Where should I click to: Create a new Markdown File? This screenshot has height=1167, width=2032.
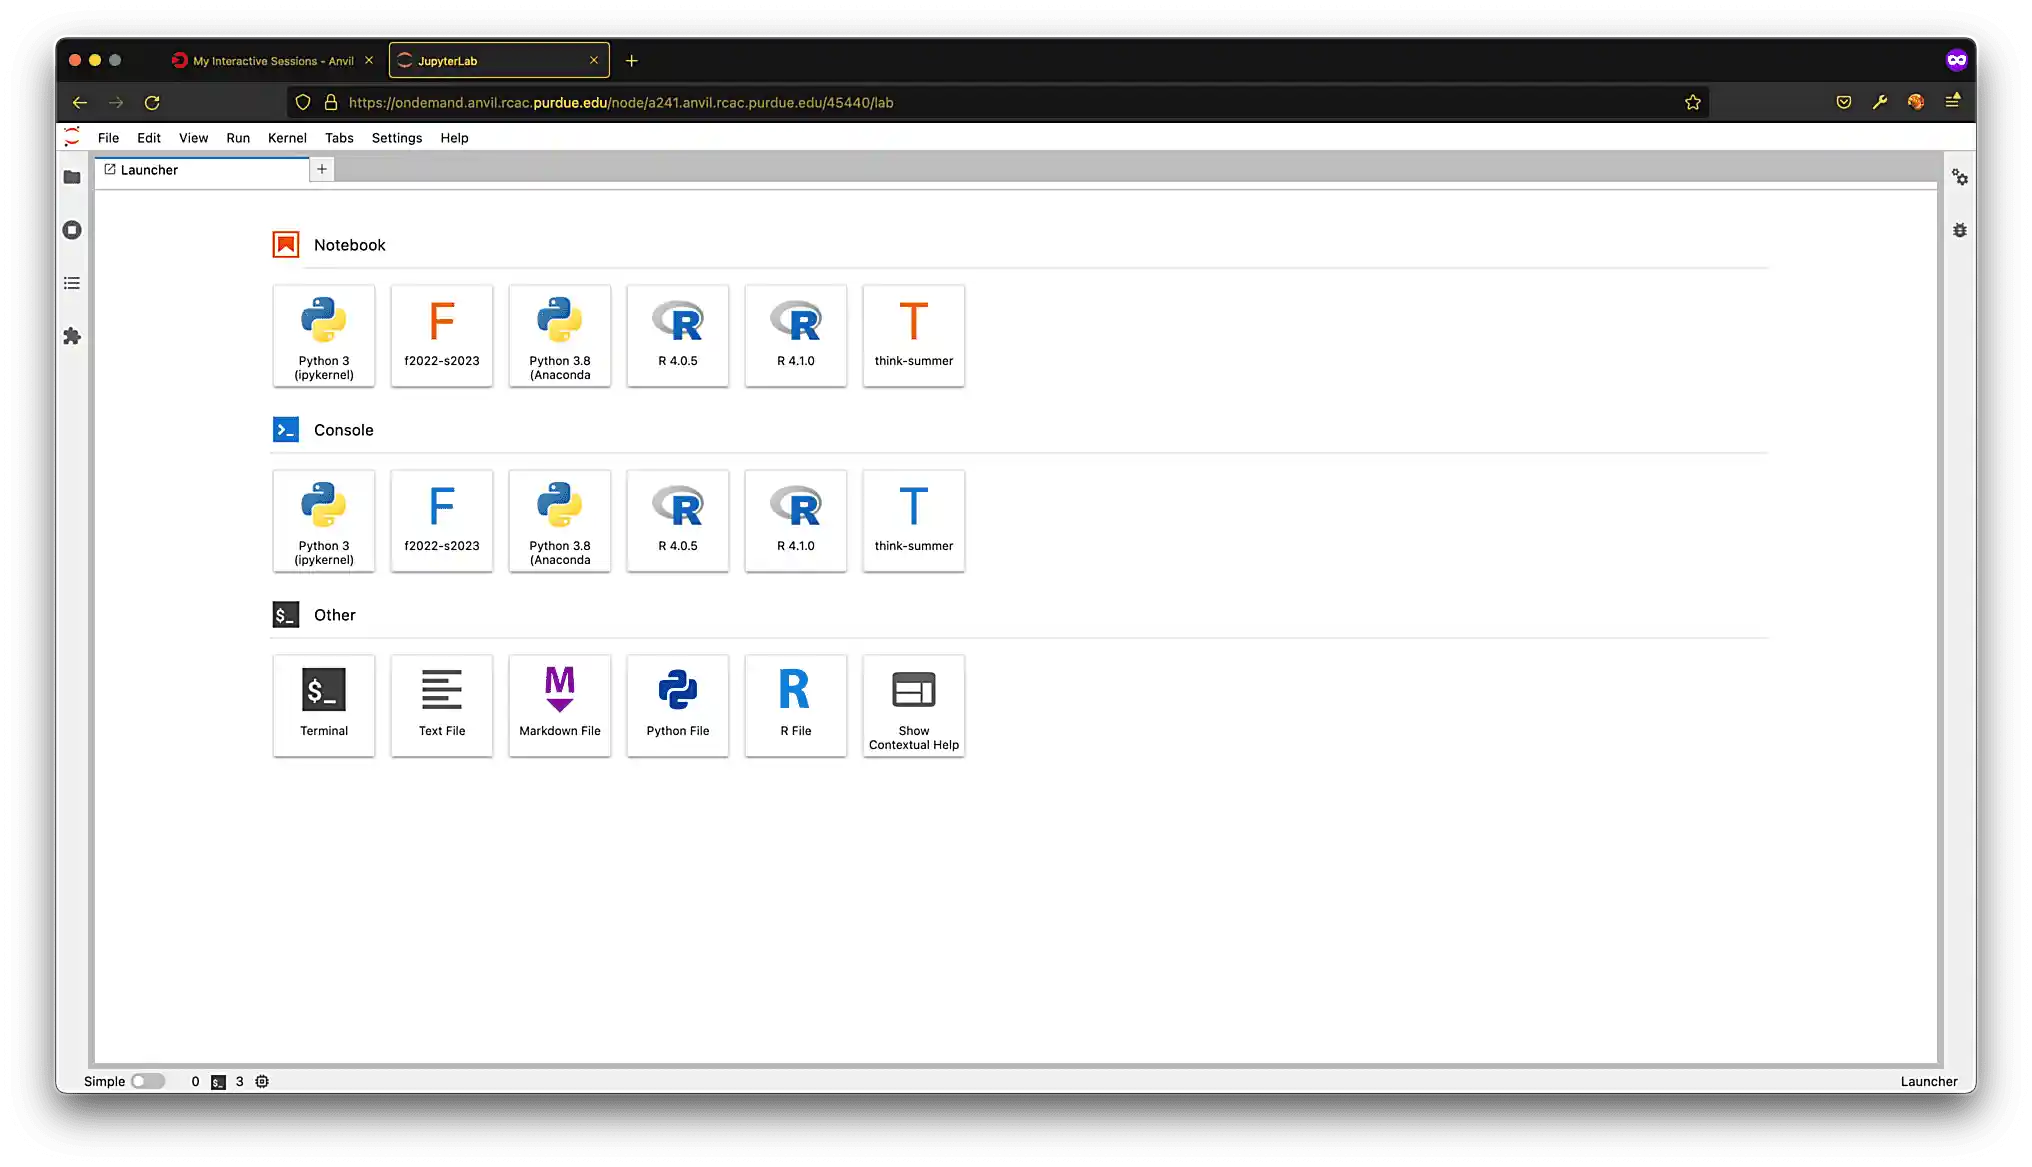point(560,705)
